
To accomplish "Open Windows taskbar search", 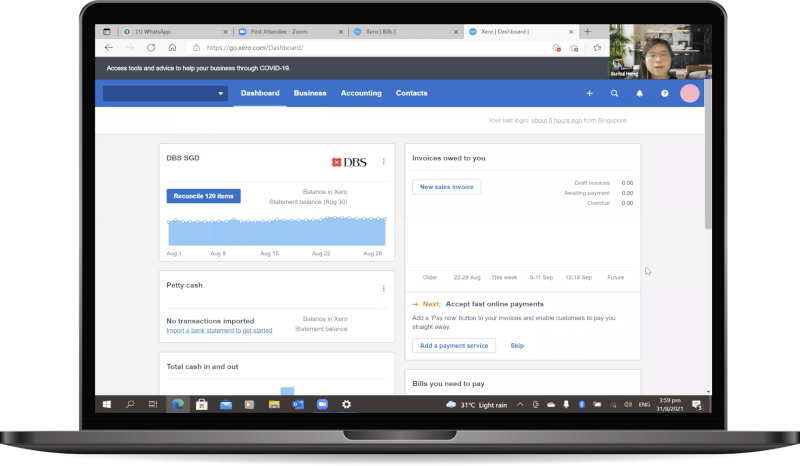I will click(x=130, y=404).
